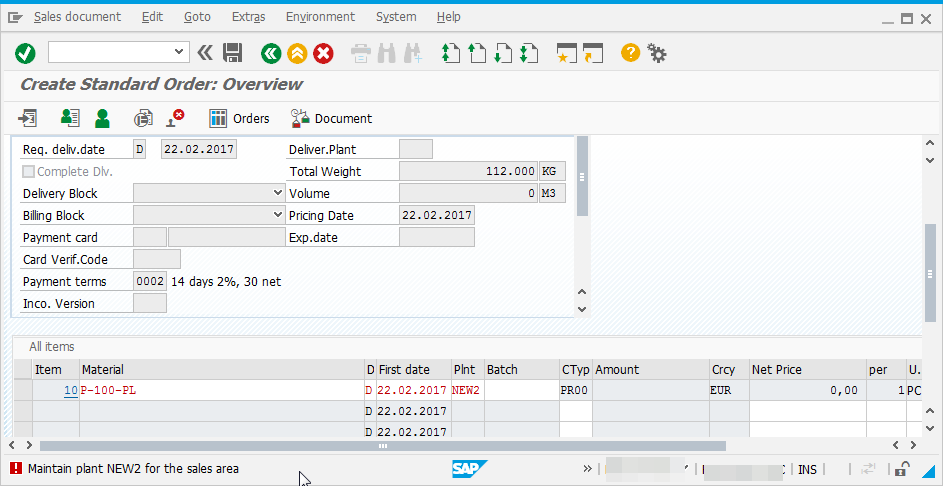Click the main window vertical scrollbar thumb
Viewport: 943px width, 486px height.
[x=930, y=272]
